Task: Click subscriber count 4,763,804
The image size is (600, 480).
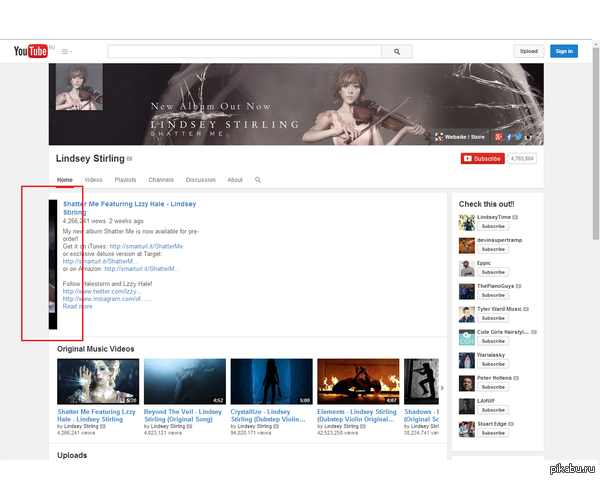Action: 522,158
